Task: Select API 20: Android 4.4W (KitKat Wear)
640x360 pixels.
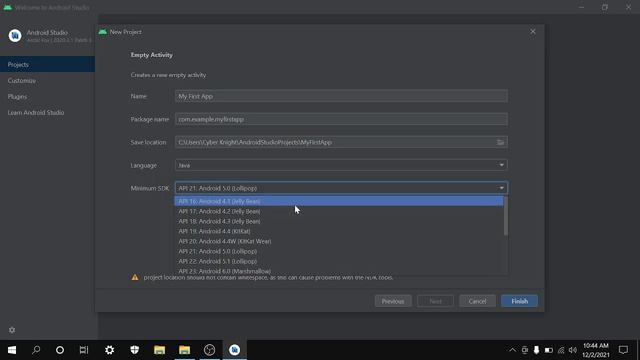Action: point(339,241)
